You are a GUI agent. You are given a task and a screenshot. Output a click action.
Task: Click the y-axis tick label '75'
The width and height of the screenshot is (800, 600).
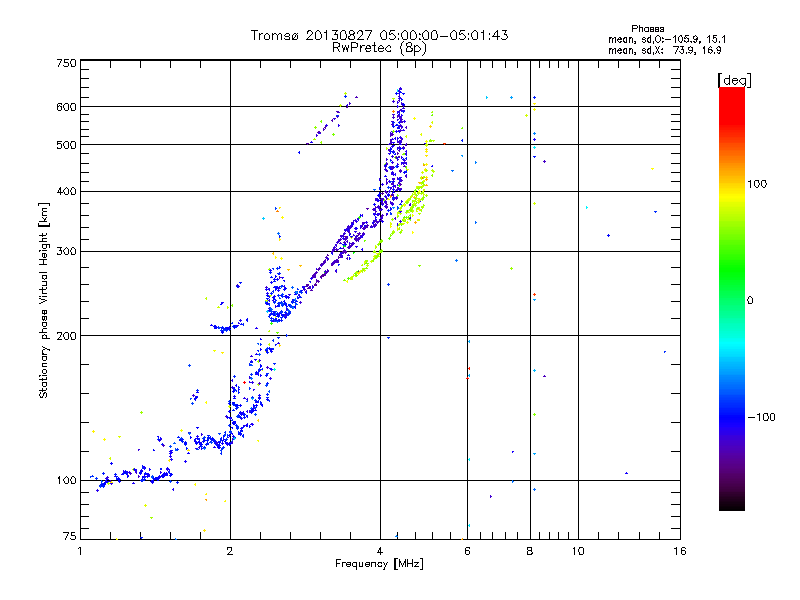pos(70,536)
